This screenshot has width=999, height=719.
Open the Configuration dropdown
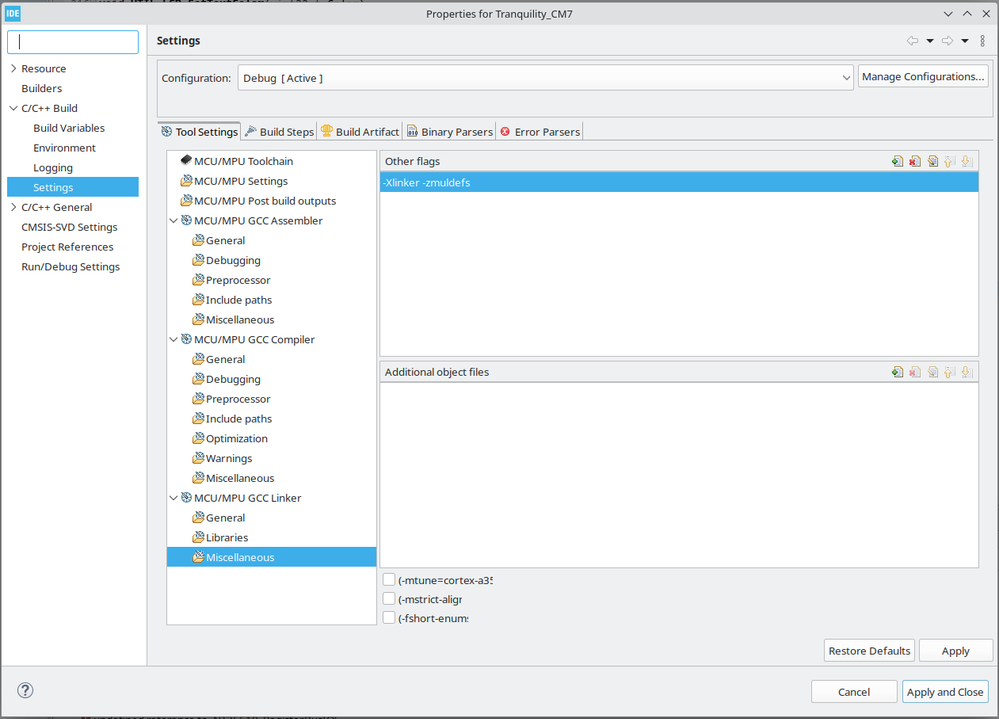545,78
